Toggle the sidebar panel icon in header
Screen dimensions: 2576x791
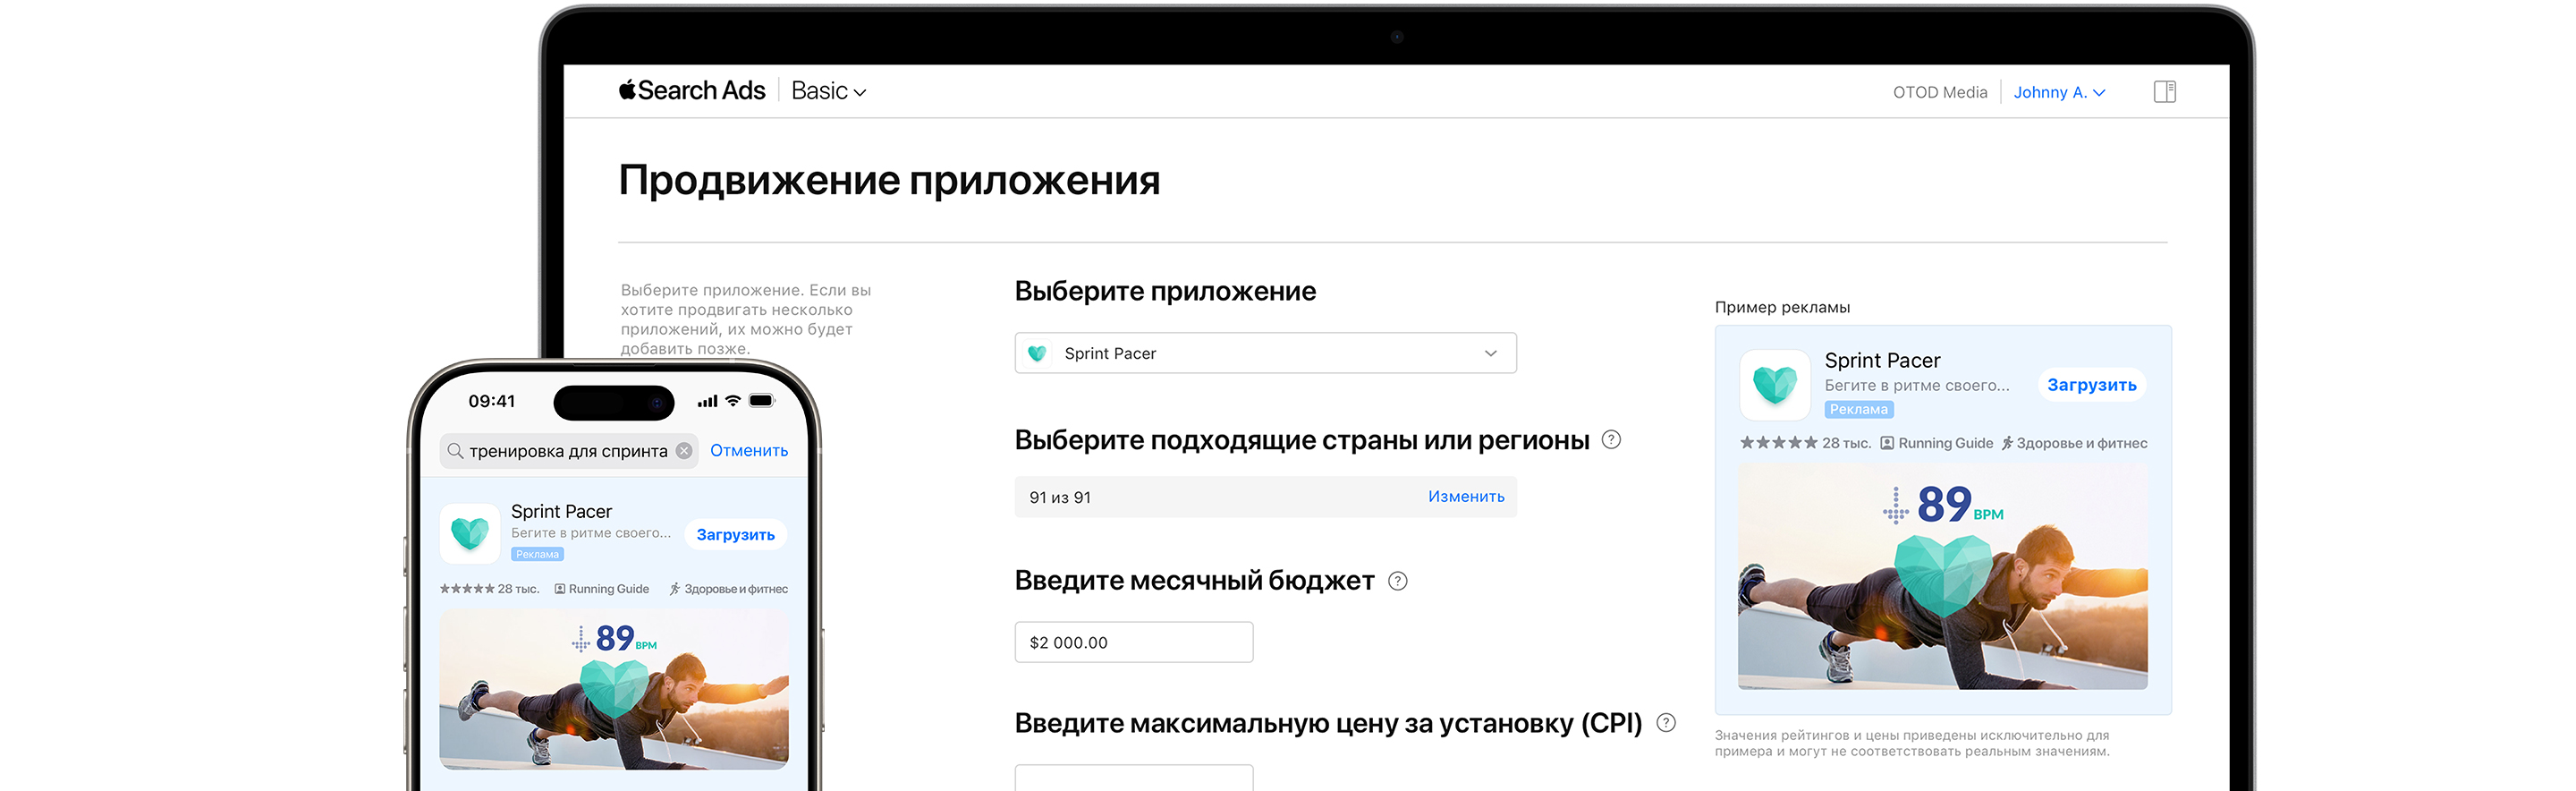2164,92
